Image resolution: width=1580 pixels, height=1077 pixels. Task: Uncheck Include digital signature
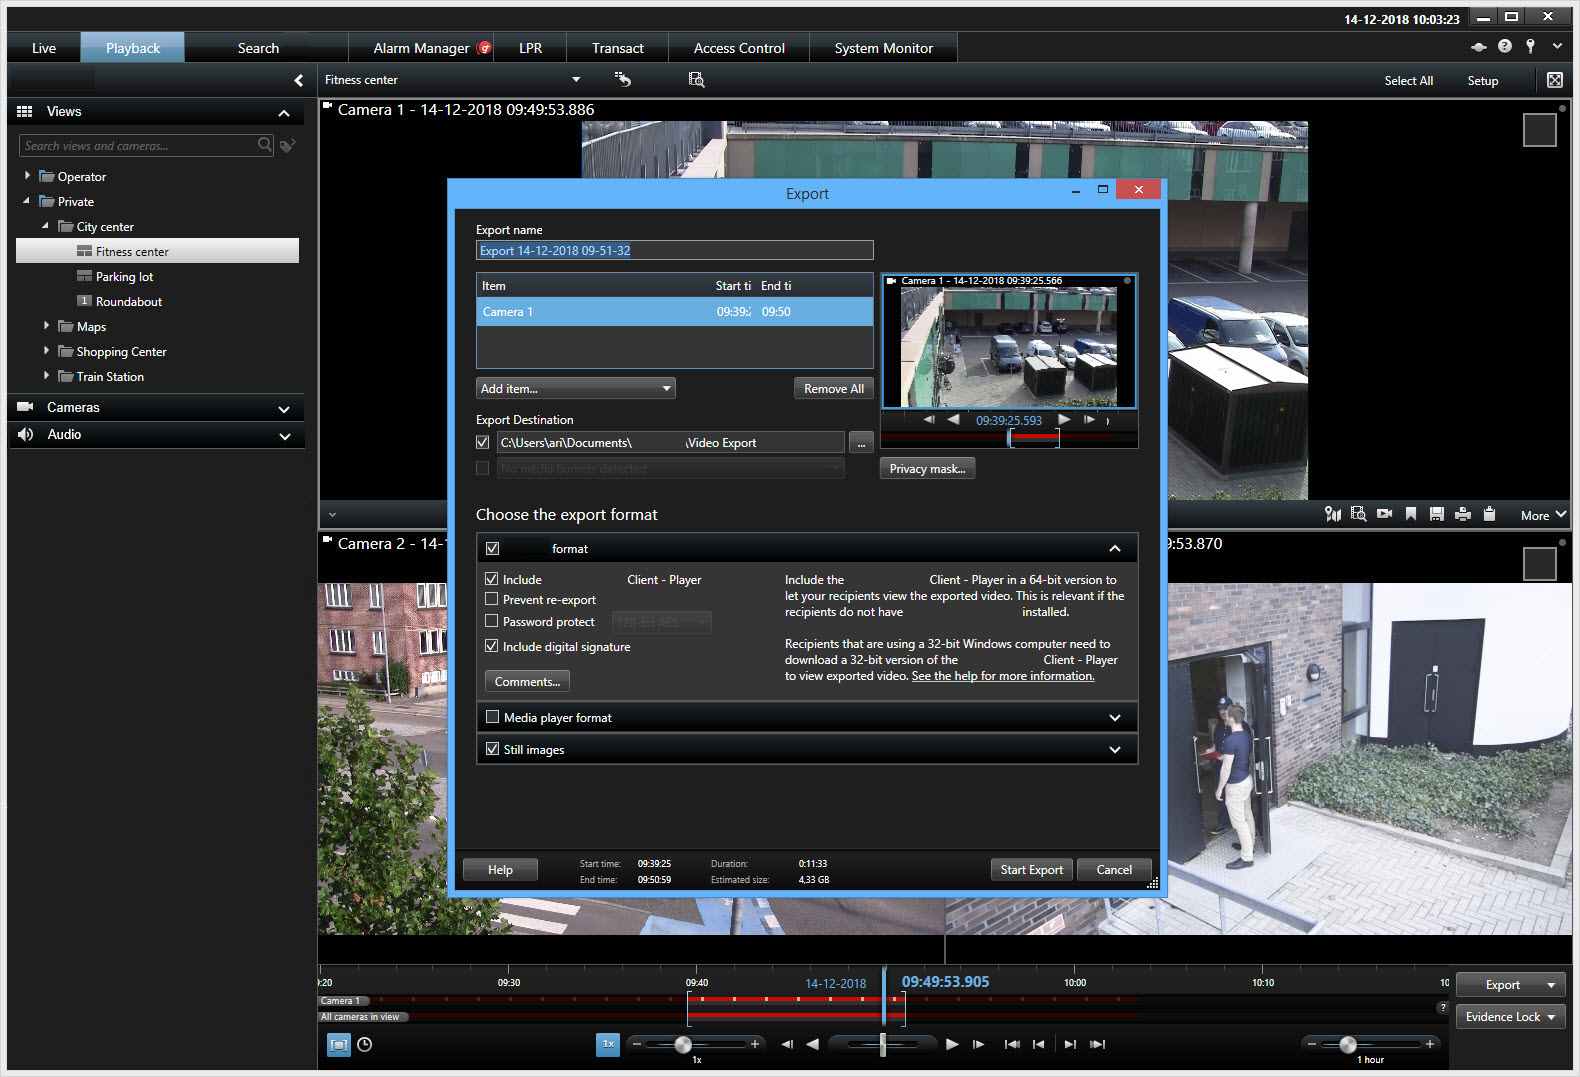point(491,646)
